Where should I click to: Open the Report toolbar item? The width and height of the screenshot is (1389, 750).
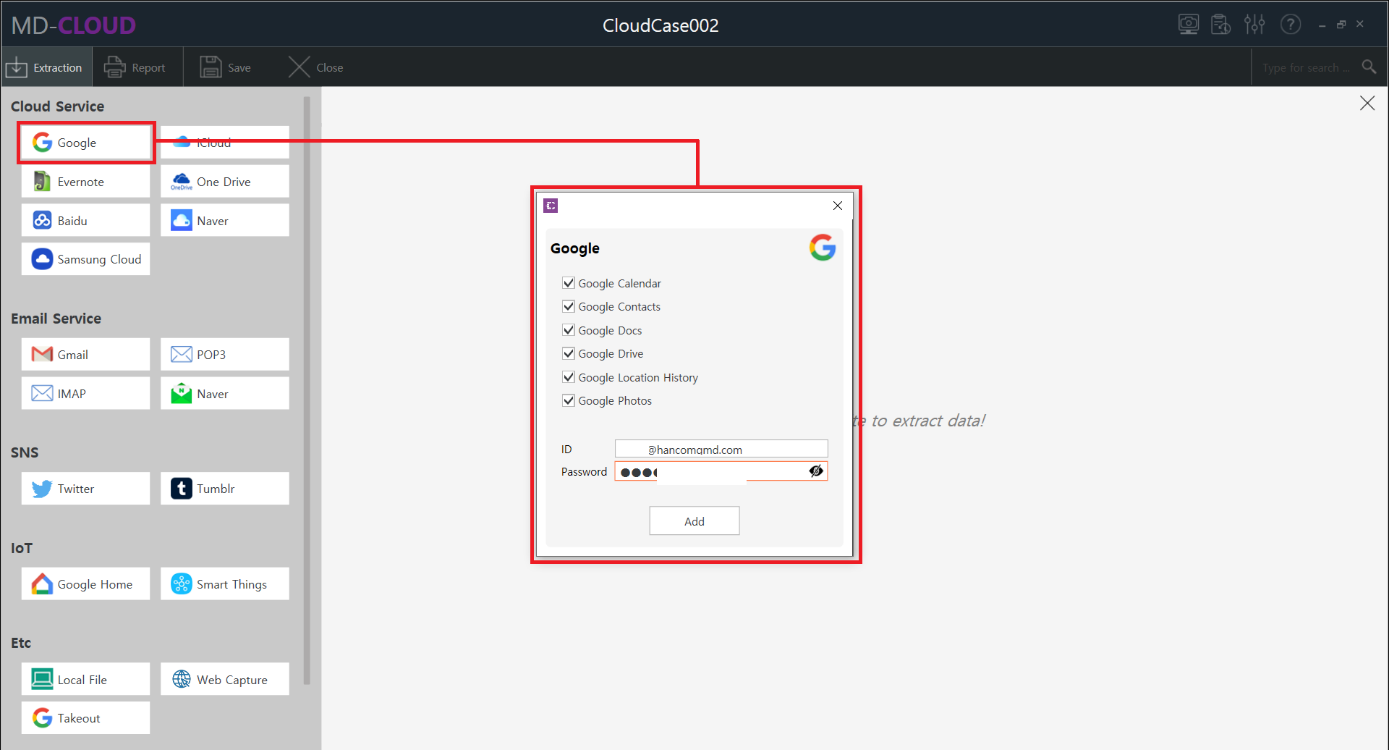click(x=136, y=67)
